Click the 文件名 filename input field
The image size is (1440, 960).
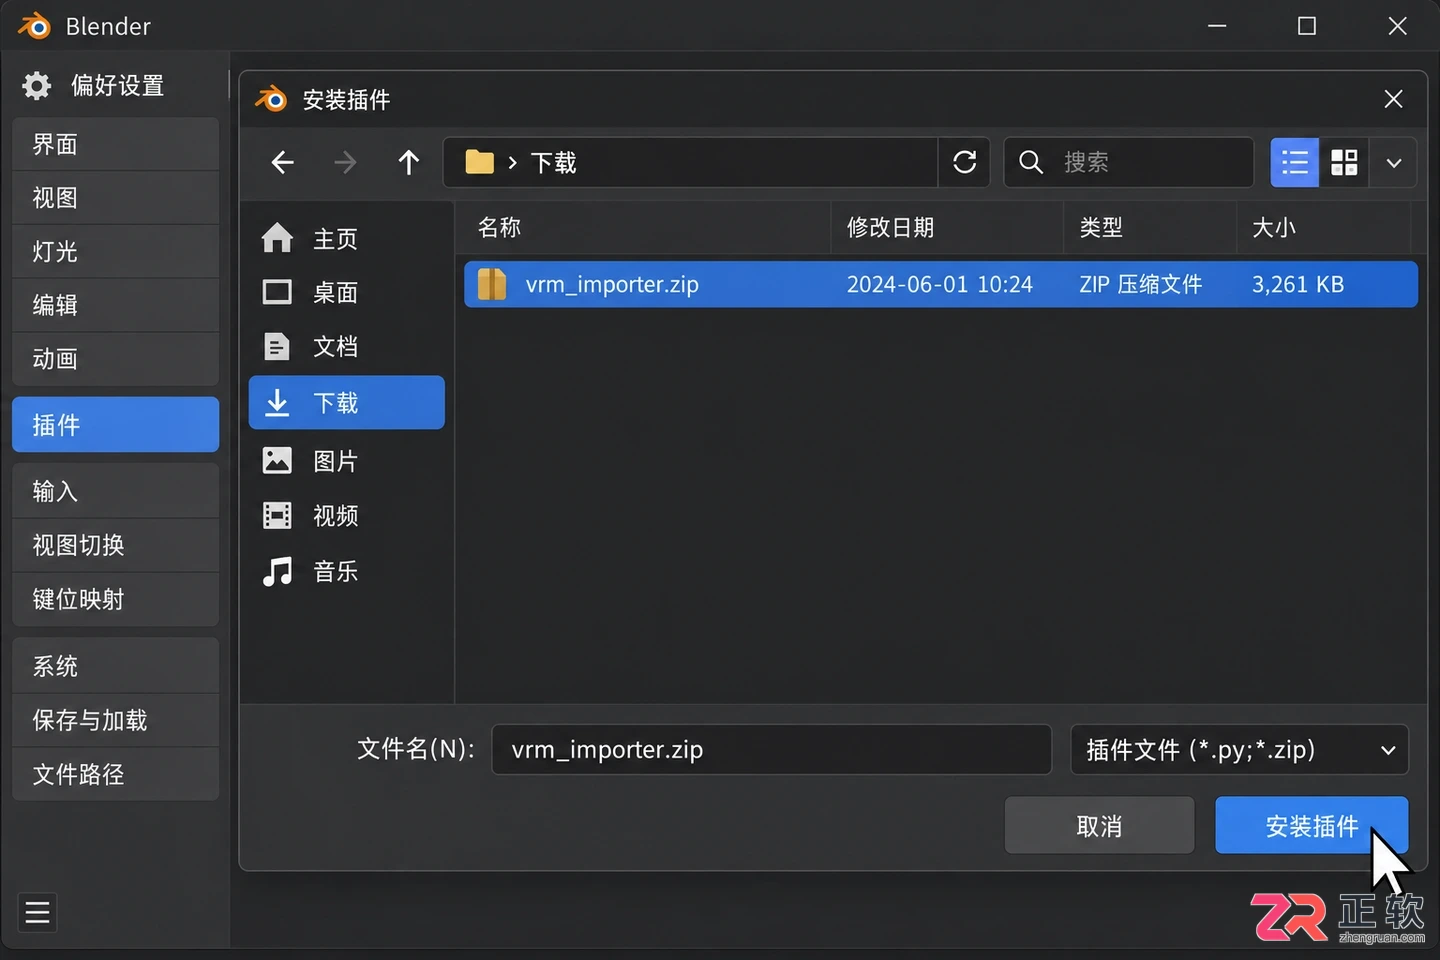point(771,749)
